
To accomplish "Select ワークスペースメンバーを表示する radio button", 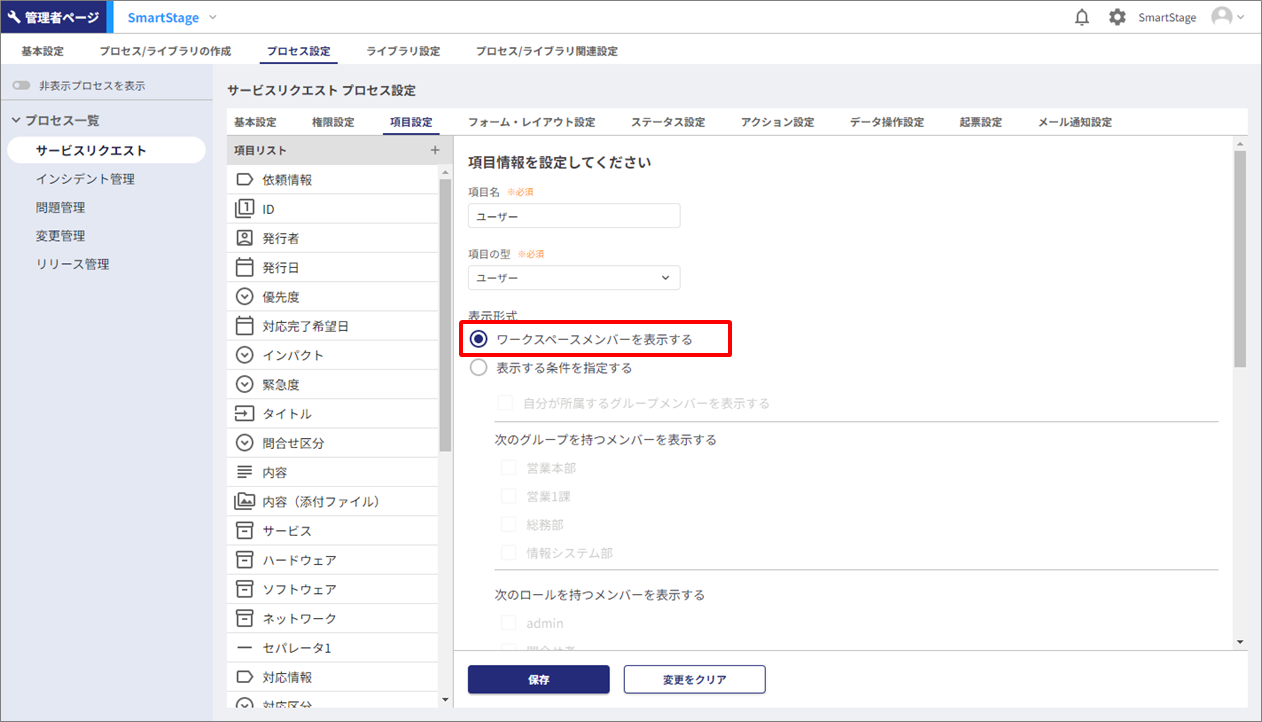I will click(x=479, y=339).
